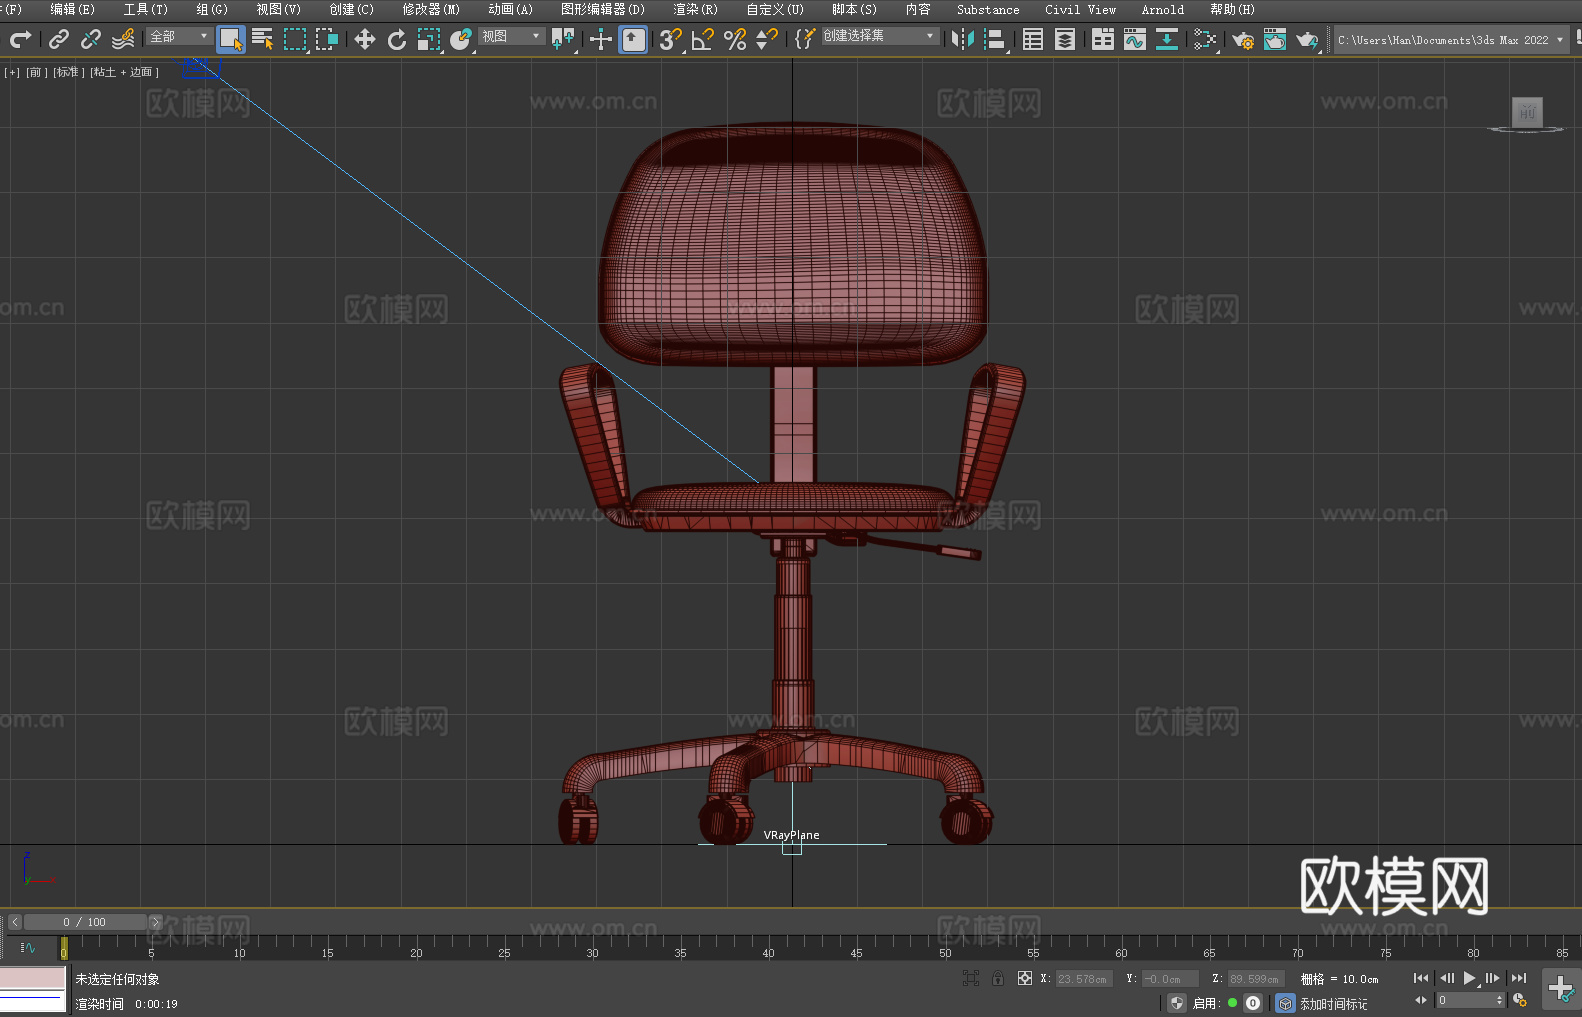Click time slider next-frame arrow
This screenshot has width=1582, height=1017.
pyautogui.click(x=155, y=922)
